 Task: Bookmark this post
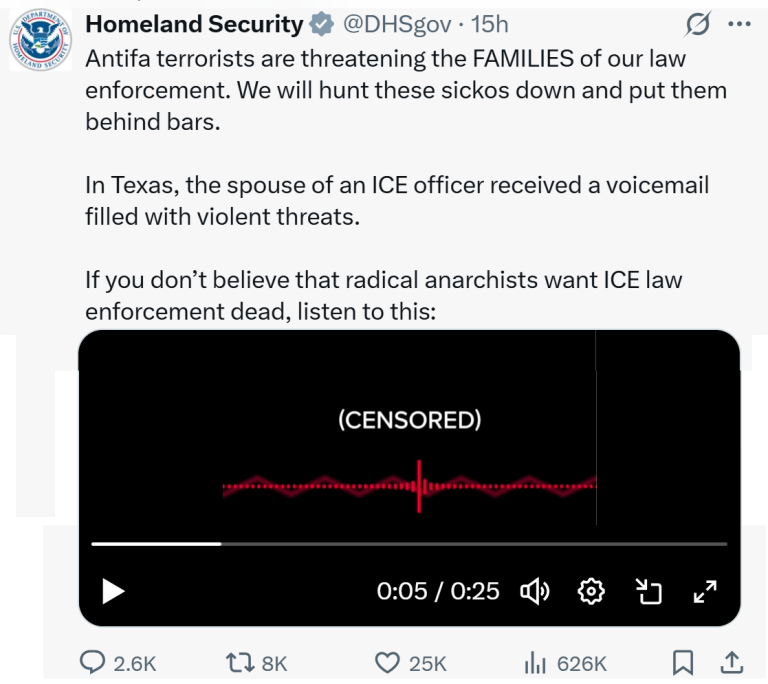coord(683,662)
